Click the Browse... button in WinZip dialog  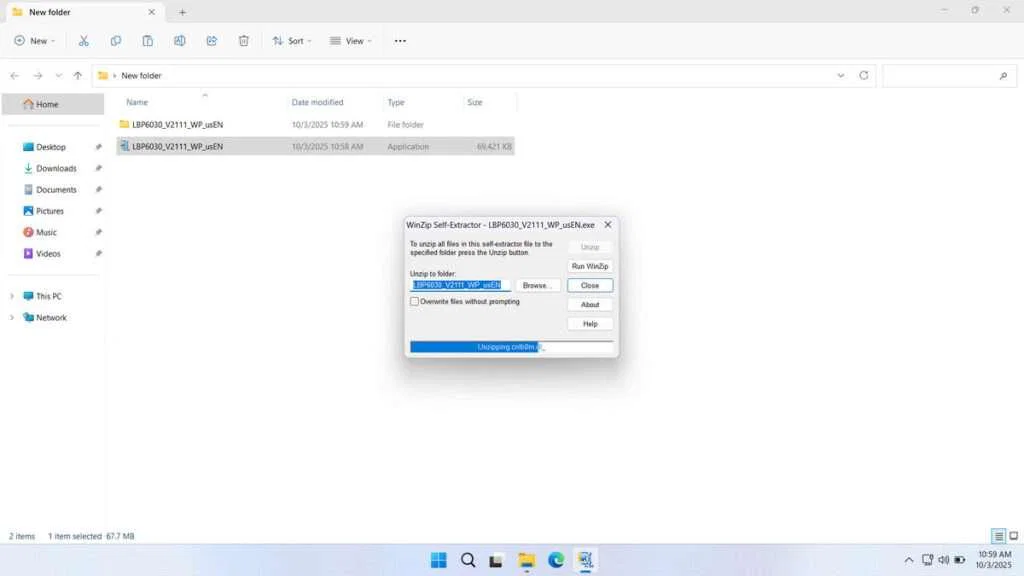537,285
